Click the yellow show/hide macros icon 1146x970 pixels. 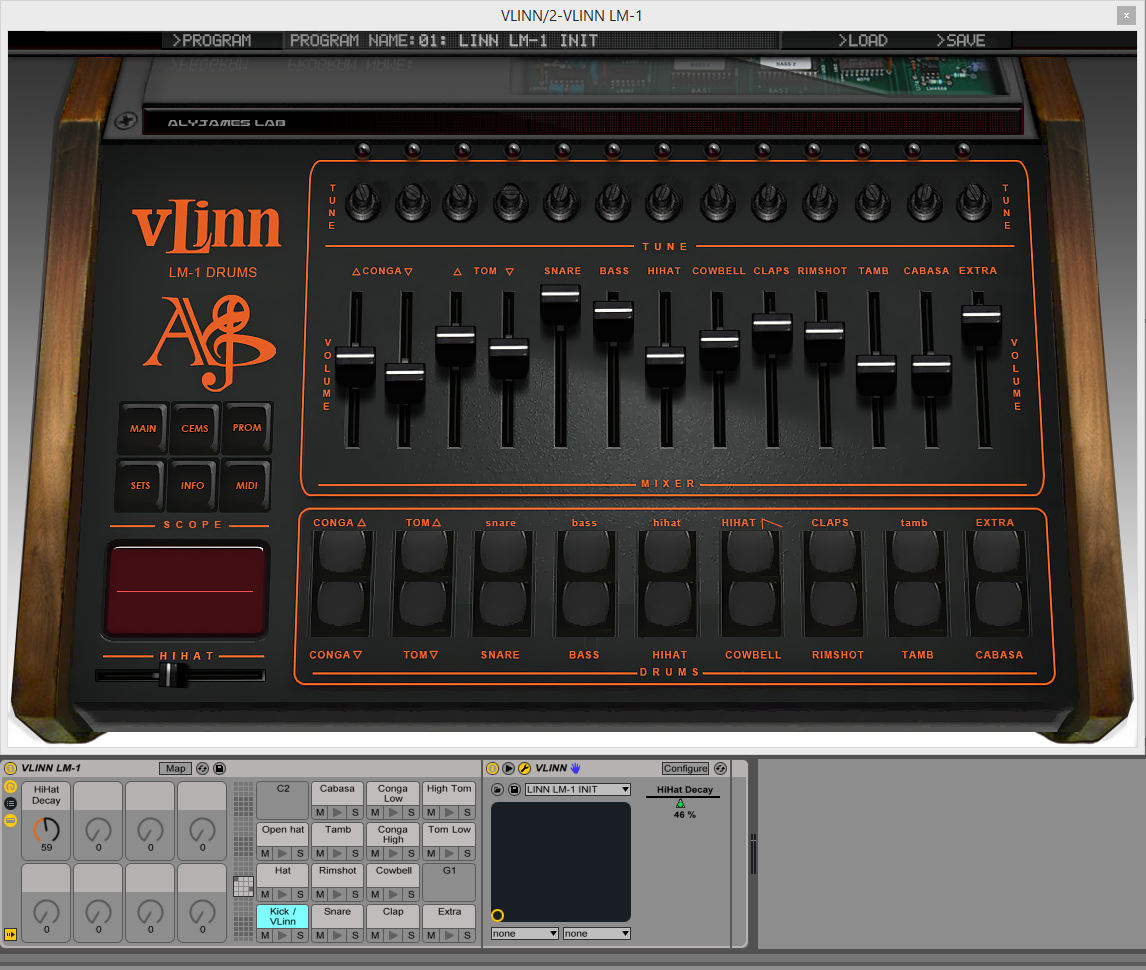pyautogui.click(x=11, y=787)
